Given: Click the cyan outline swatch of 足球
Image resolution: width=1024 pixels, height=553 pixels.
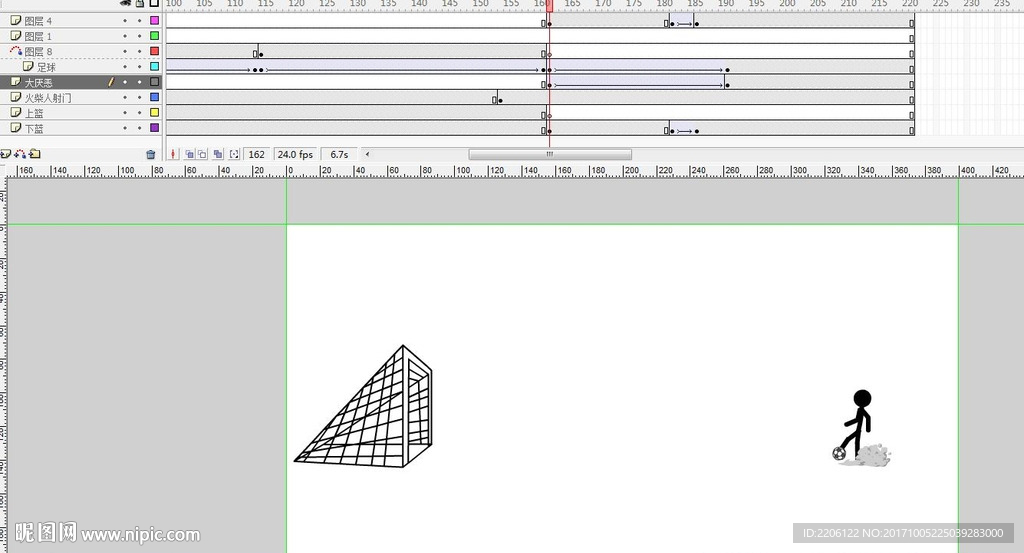Looking at the screenshot, I should point(155,67).
